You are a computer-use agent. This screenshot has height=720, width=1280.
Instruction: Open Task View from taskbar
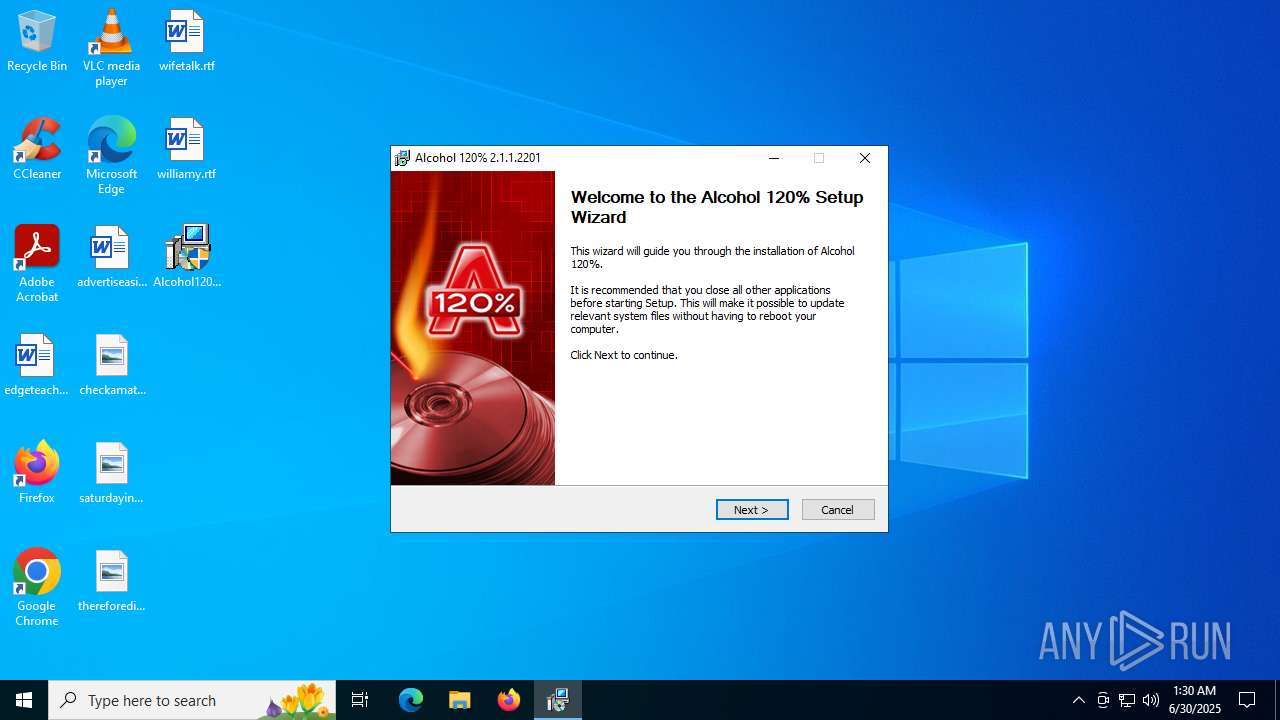click(360, 700)
